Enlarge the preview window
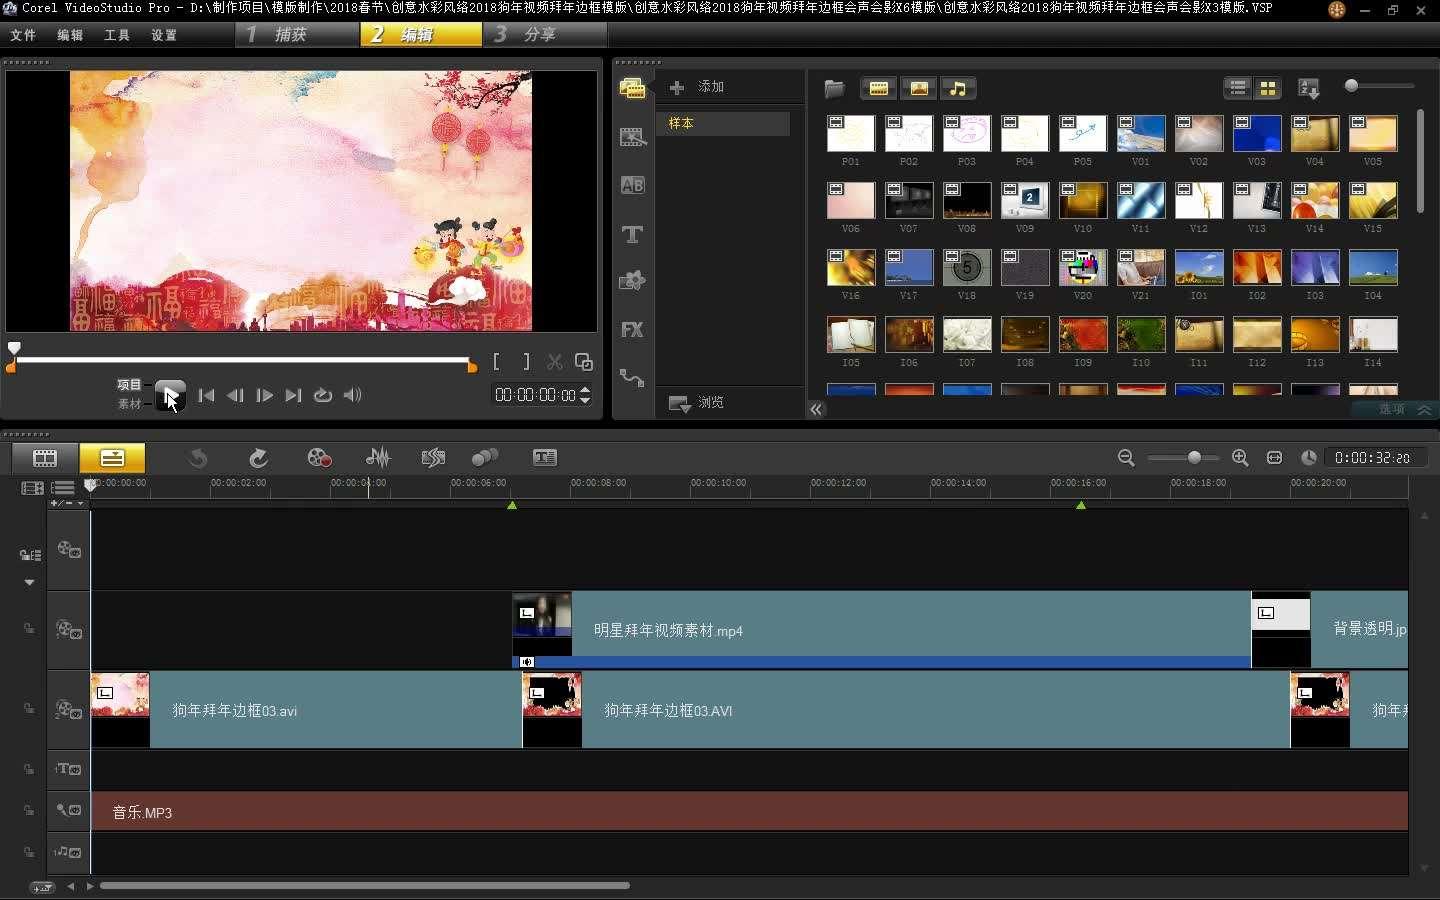The image size is (1440, 900). click(x=584, y=362)
